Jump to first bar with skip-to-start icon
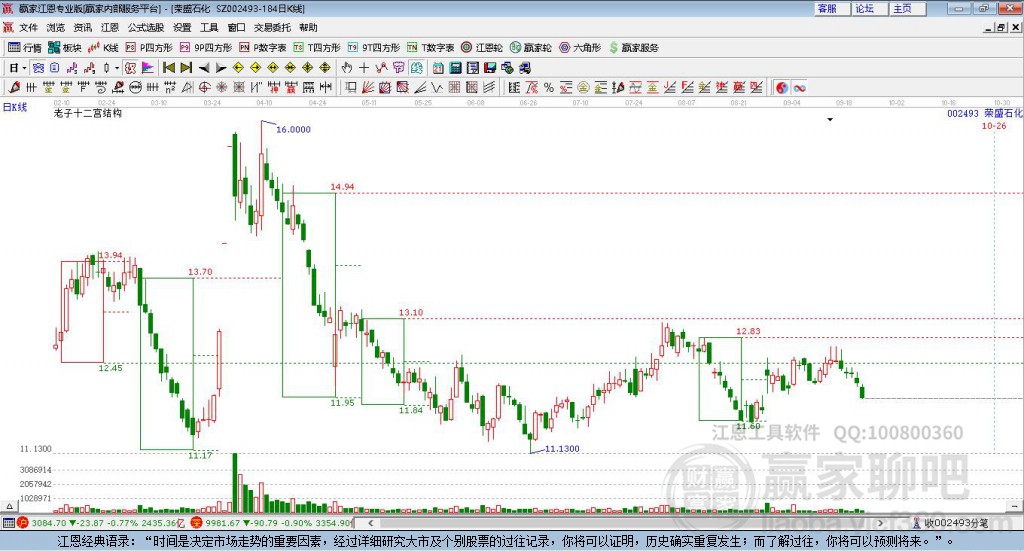 coord(168,68)
